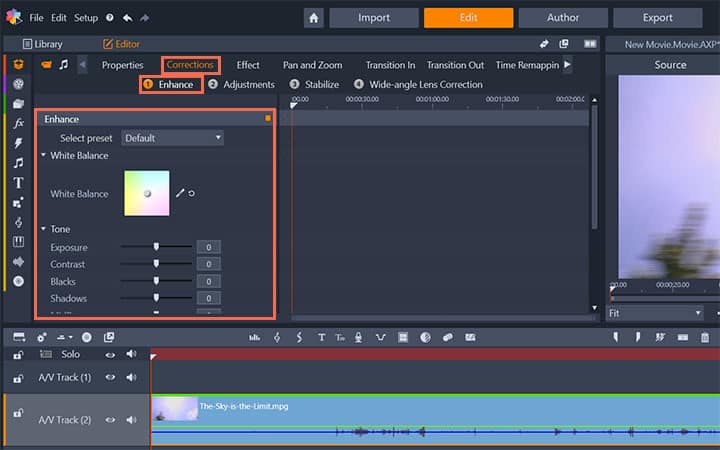
Task: Lock A/V Track (1)
Action: click(x=18, y=378)
